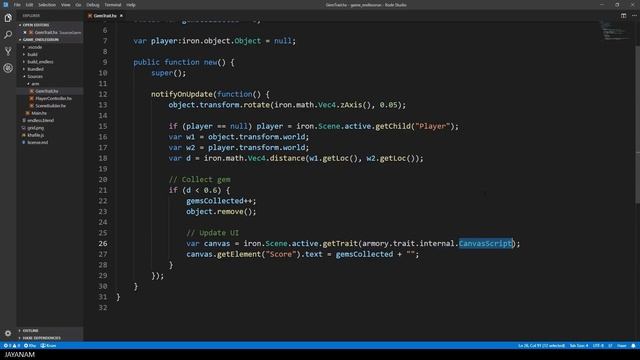Select the GemTrait.hx editor tab
Screen dimensions: 640x360
105,16
